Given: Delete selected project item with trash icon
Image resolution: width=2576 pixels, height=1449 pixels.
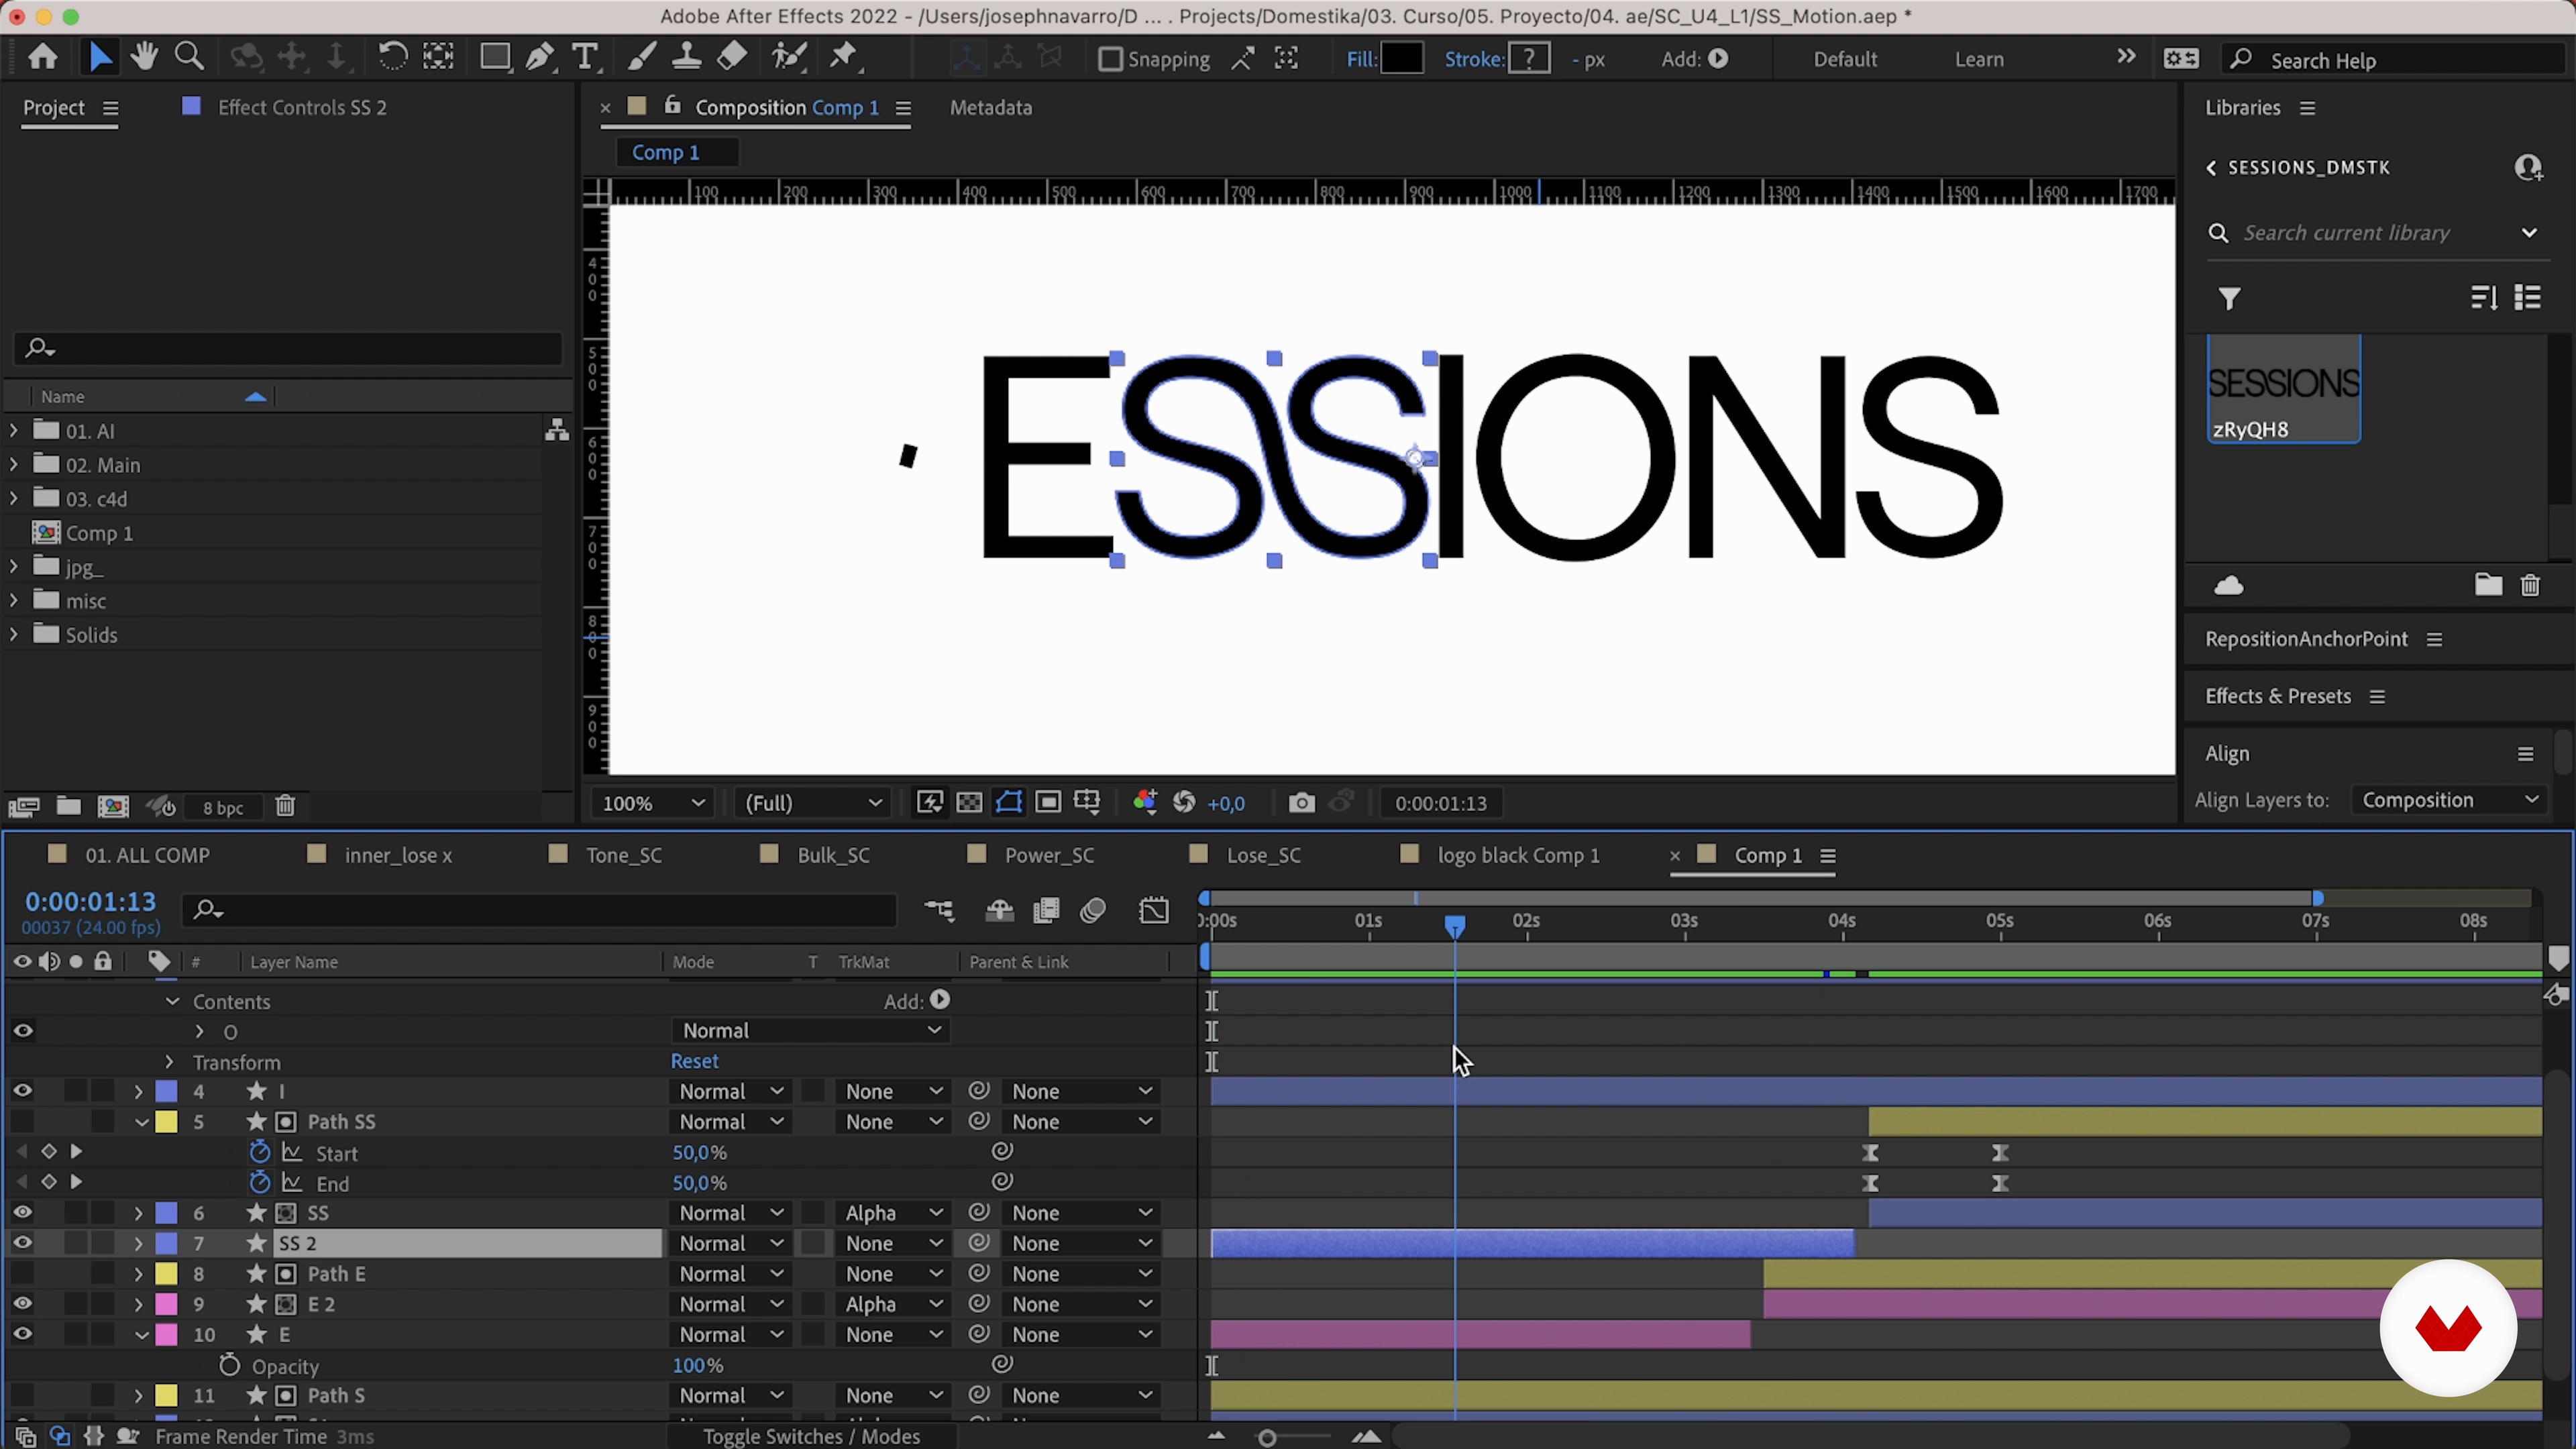Looking at the screenshot, I should point(285,806).
